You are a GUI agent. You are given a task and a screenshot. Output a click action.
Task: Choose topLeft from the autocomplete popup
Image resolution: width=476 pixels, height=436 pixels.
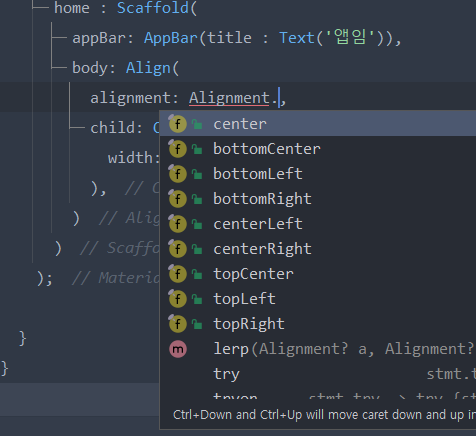click(318, 299)
